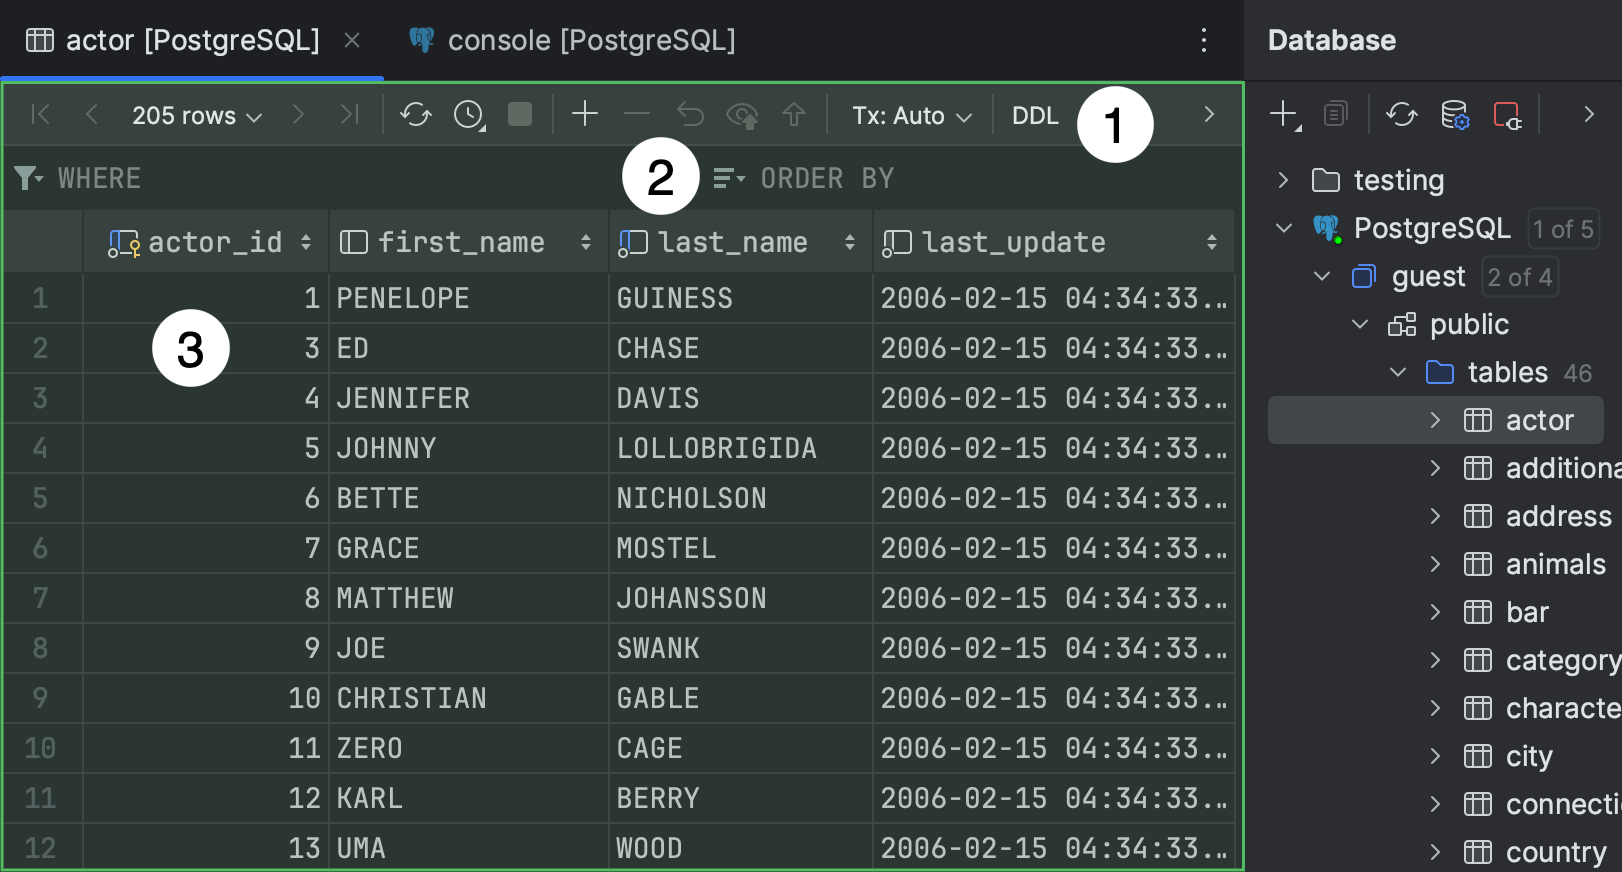
Task: Add a new row with plus icon
Action: (585, 115)
